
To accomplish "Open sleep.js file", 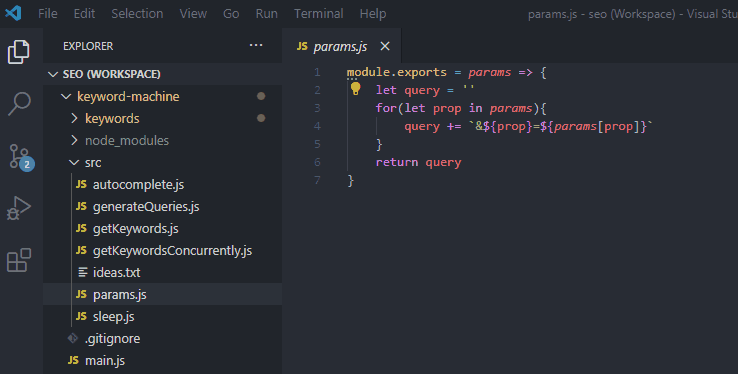I will pyautogui.click(x=113, y=317).
